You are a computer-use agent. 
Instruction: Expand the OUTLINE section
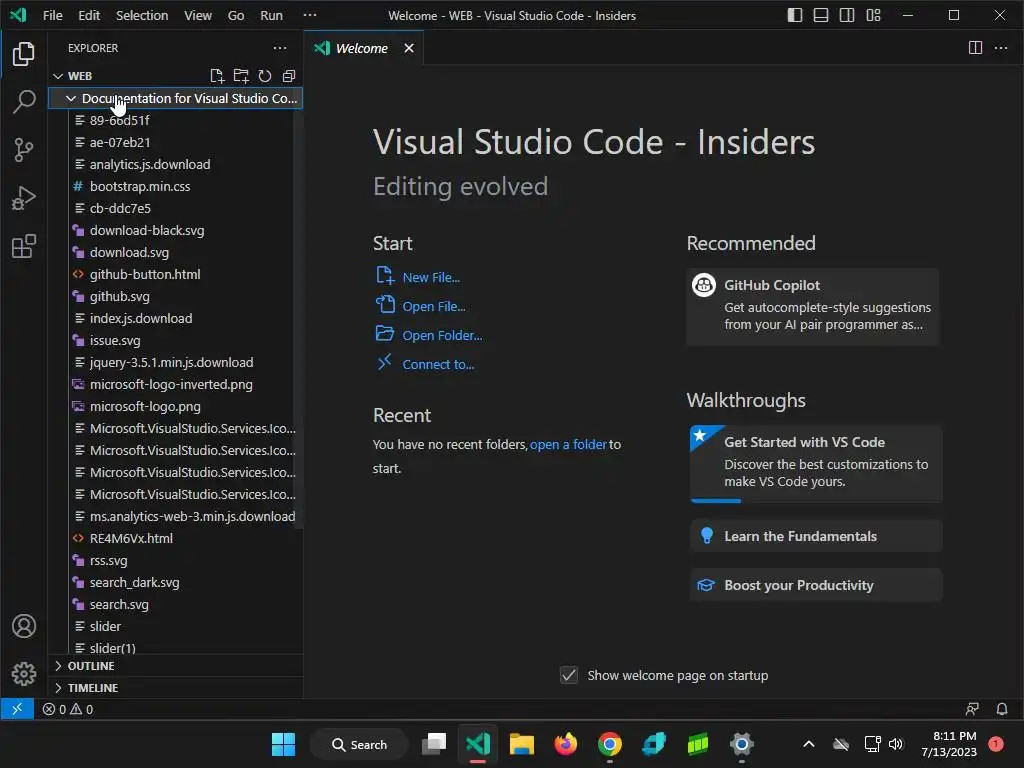coord(176,666)
